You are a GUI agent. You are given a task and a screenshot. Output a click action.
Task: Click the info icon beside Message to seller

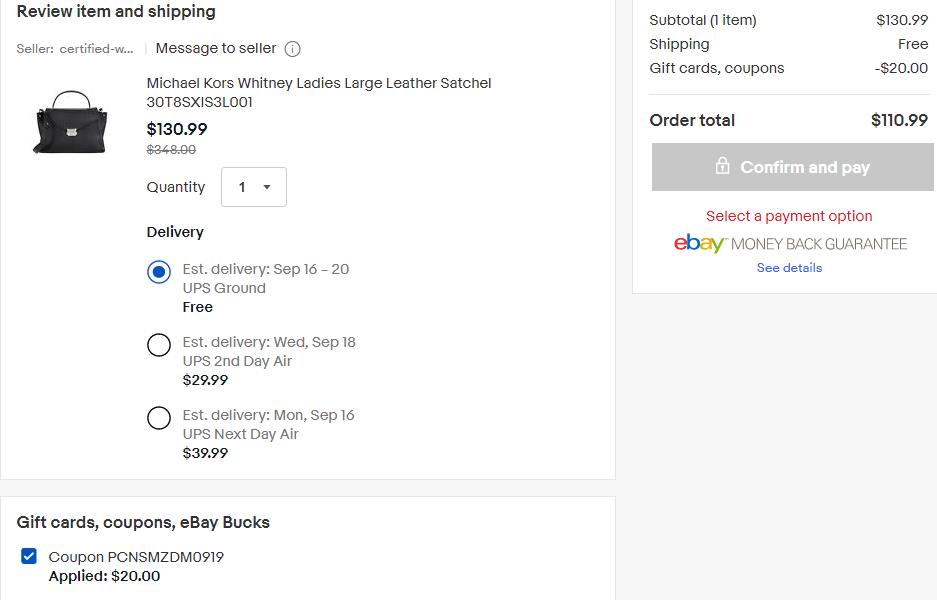click(292, 49)
